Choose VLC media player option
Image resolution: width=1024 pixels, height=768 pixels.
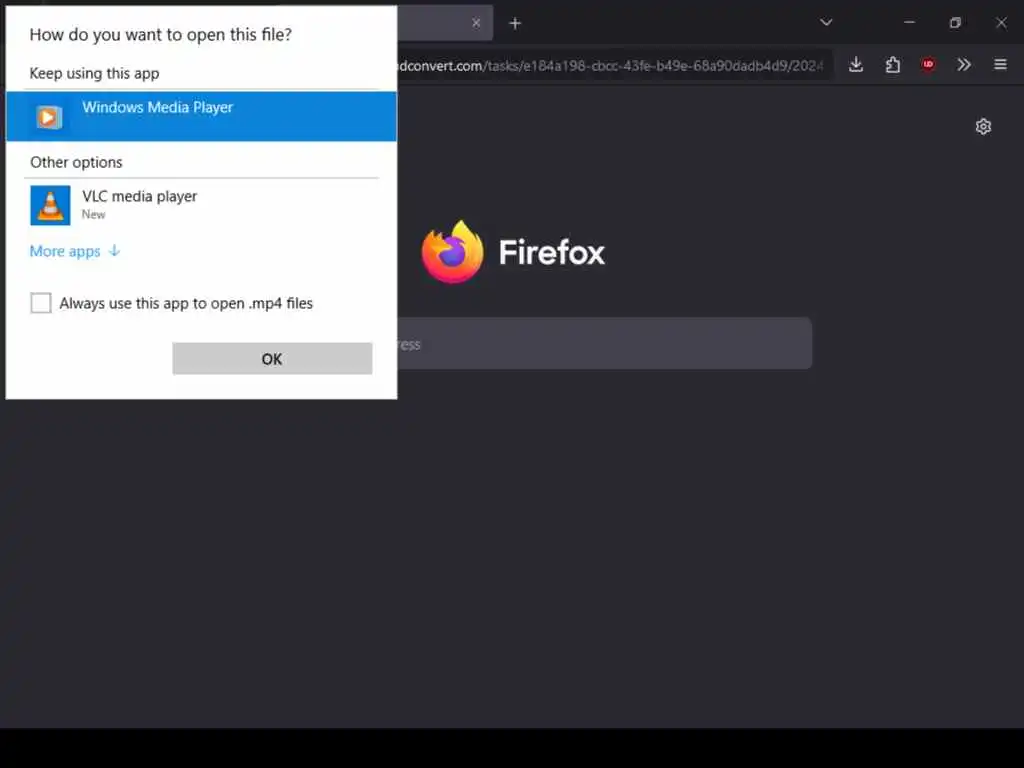(x=201, y=205)
